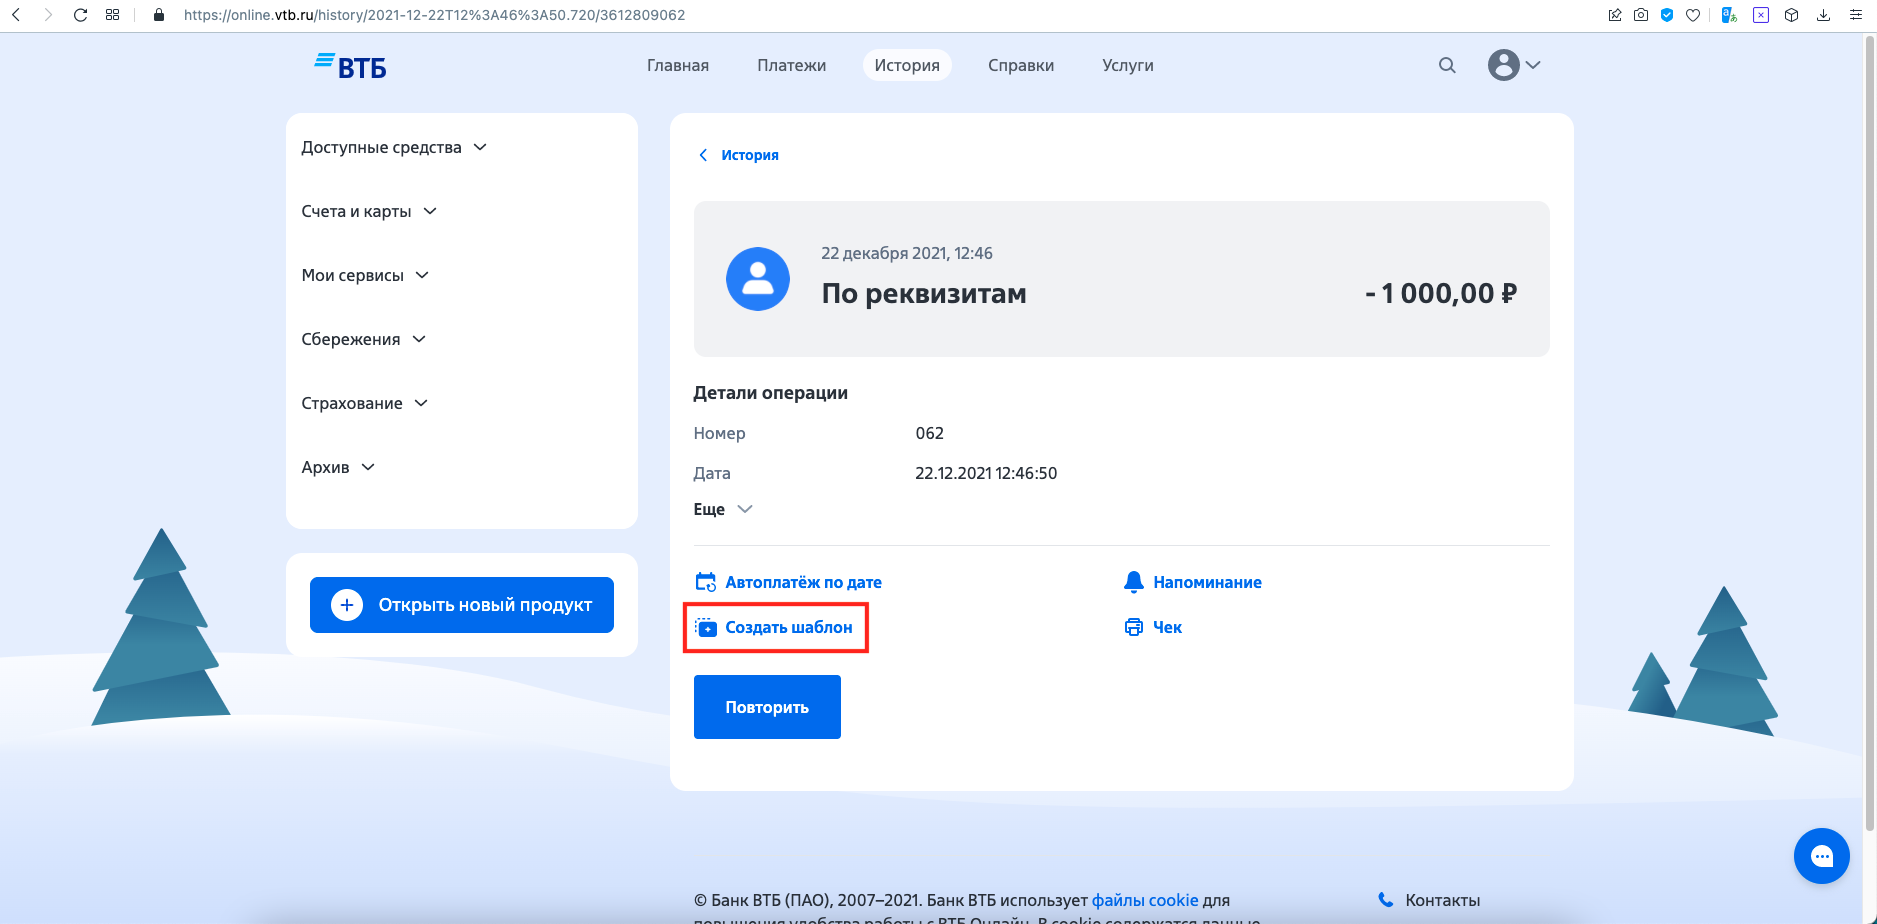Open the Справки menu item
Viewport: 1877px width, 924px height.
[x=1021, y=65]
